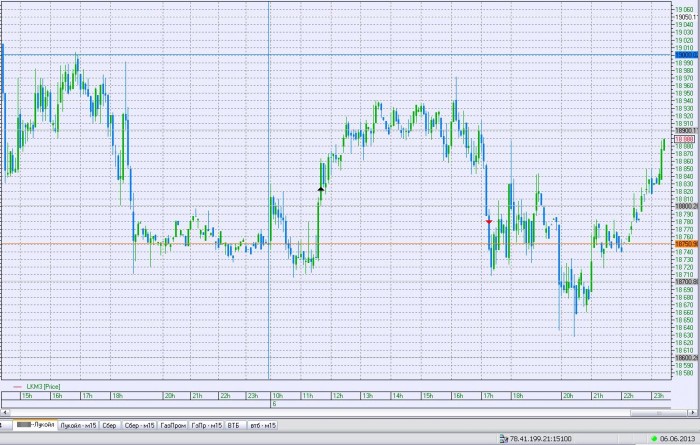
Task: Click the server address 78.41.199.21:15100
Action: pyautogui.click(x=540, y=439)
